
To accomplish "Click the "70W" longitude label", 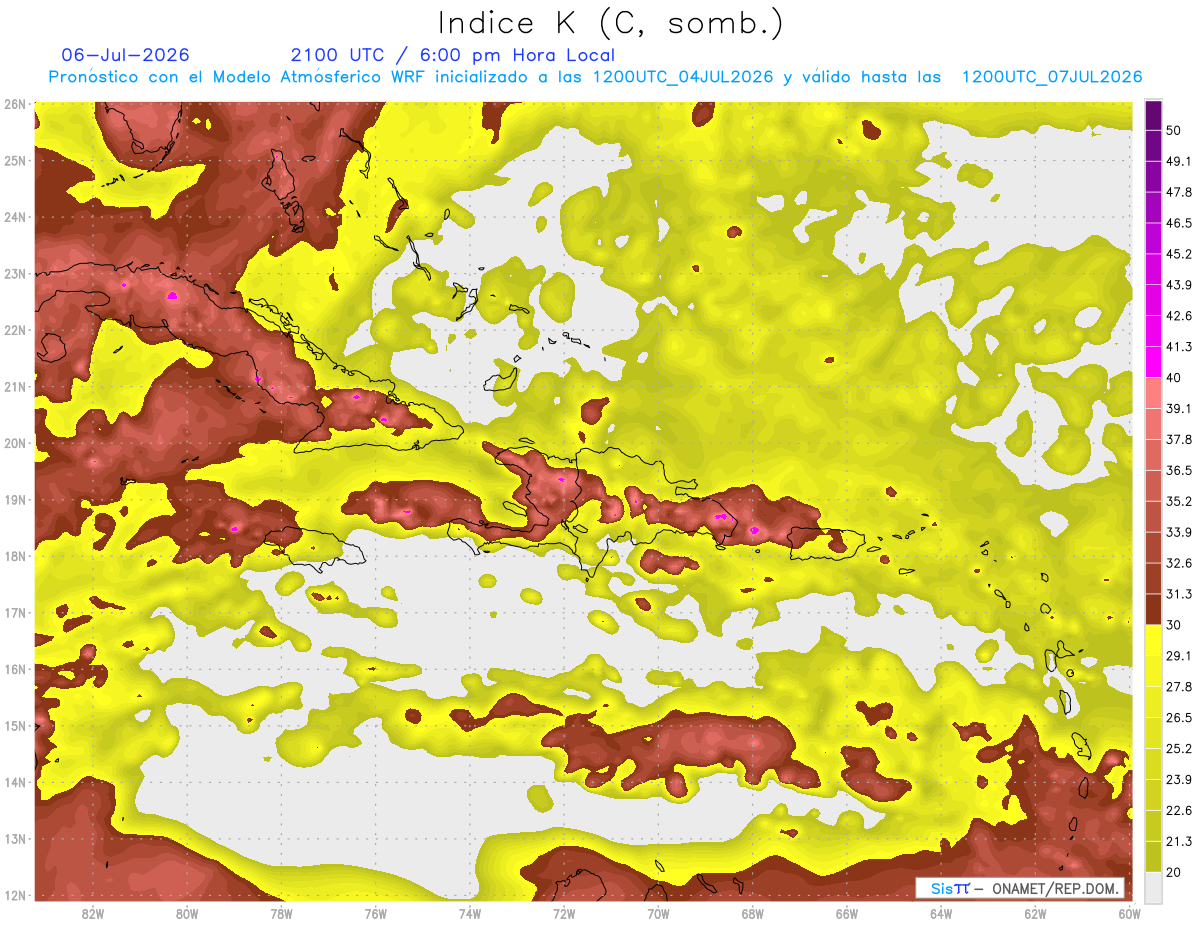I will click(x=658, y=914).
